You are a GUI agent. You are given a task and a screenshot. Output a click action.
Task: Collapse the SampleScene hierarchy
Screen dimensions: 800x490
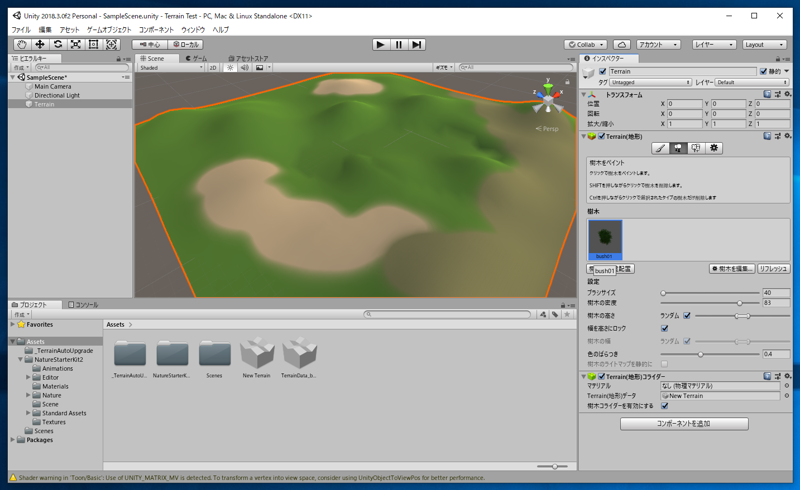pos(13,77)
